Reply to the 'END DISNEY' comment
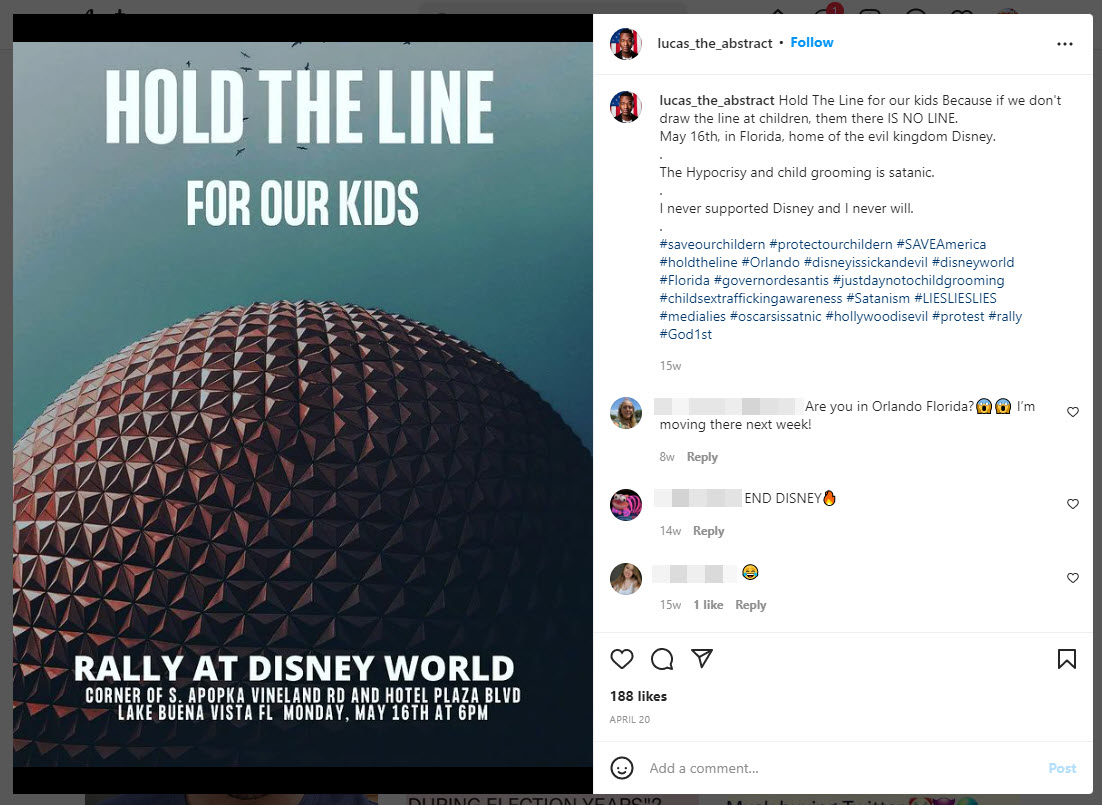The height and width of the screenshot is (805, 1102). [708, 531]
